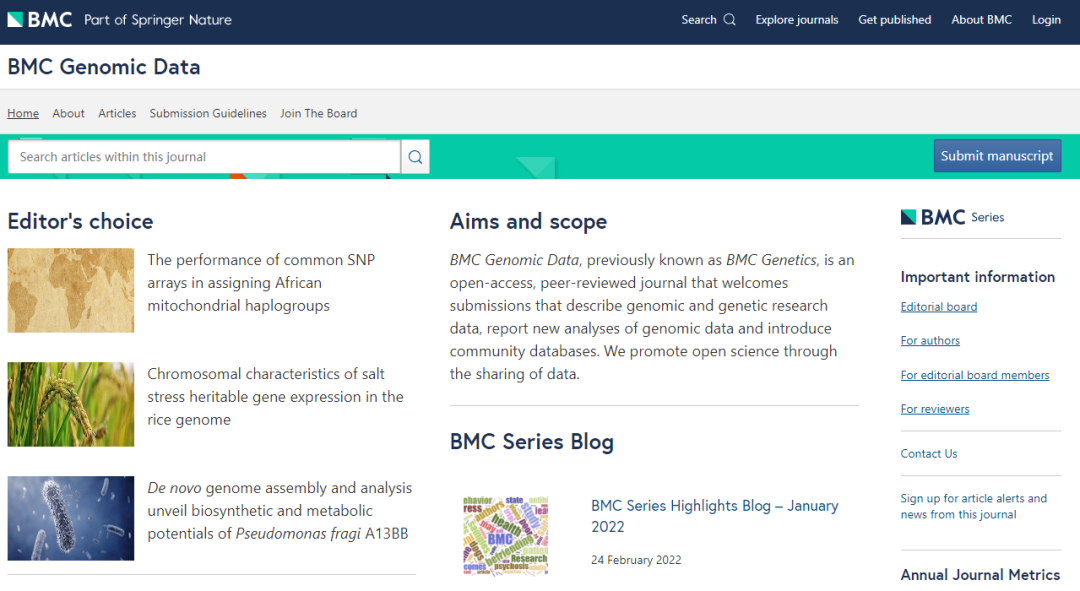The image size is (1080, 591).
Task: Open the BMC Series logo link
Action: [953, 217]
